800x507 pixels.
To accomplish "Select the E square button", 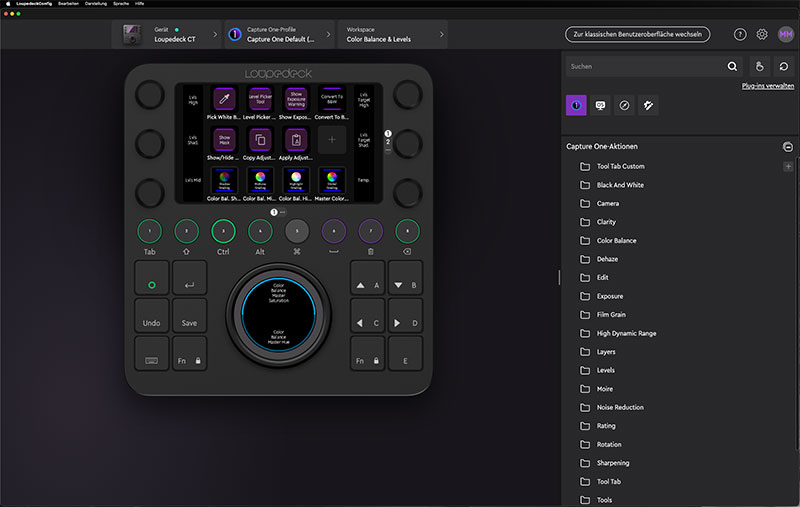I will pyautogui.click(x=406, y=353).
